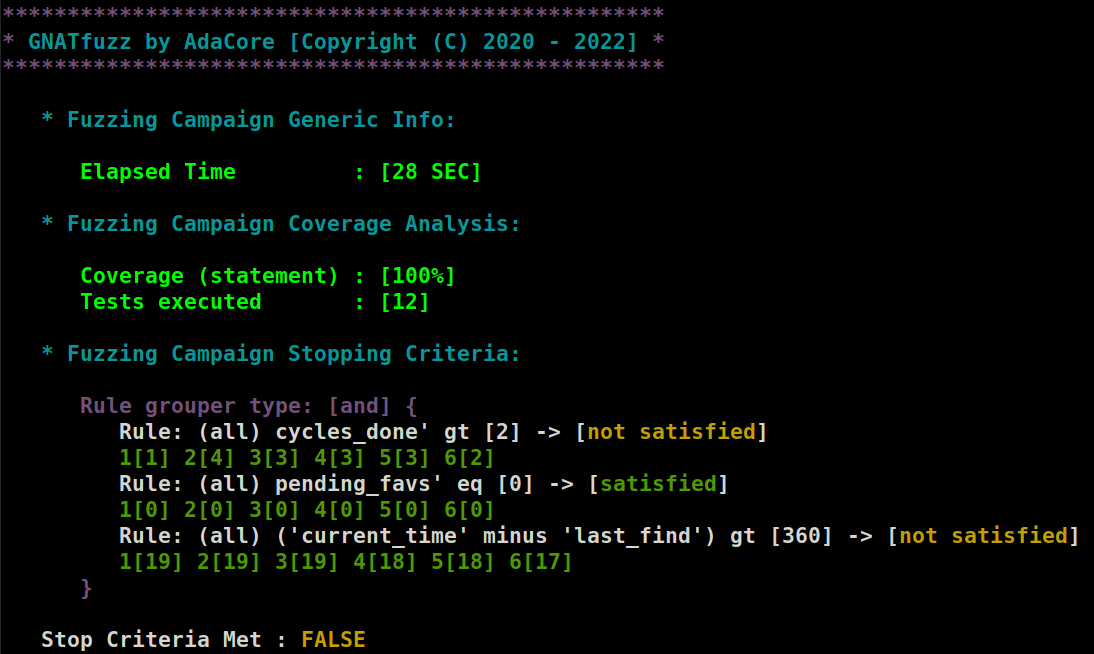1094x654 pixels.
Task: Click the 'Tests executed' label
Action: pyautogui.click(x=171, y=302)
